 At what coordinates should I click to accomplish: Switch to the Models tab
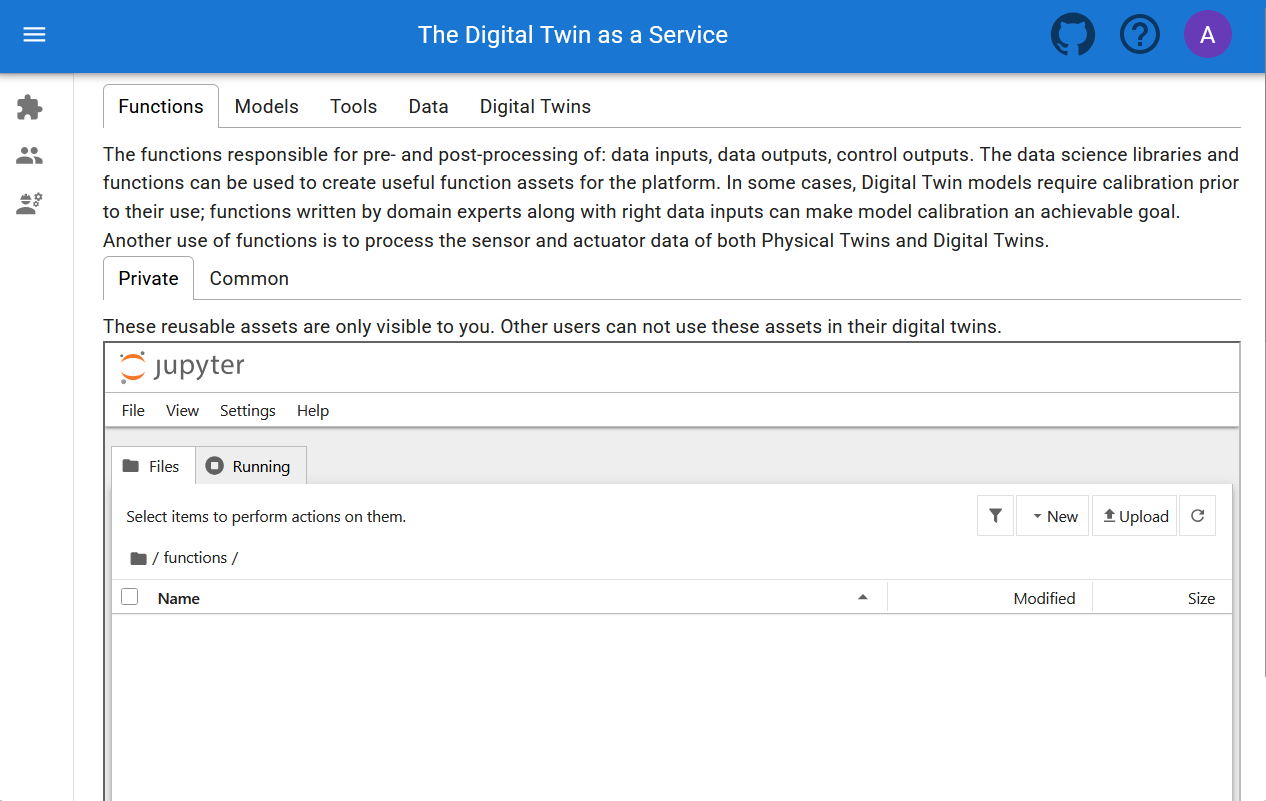click(267, 106)
